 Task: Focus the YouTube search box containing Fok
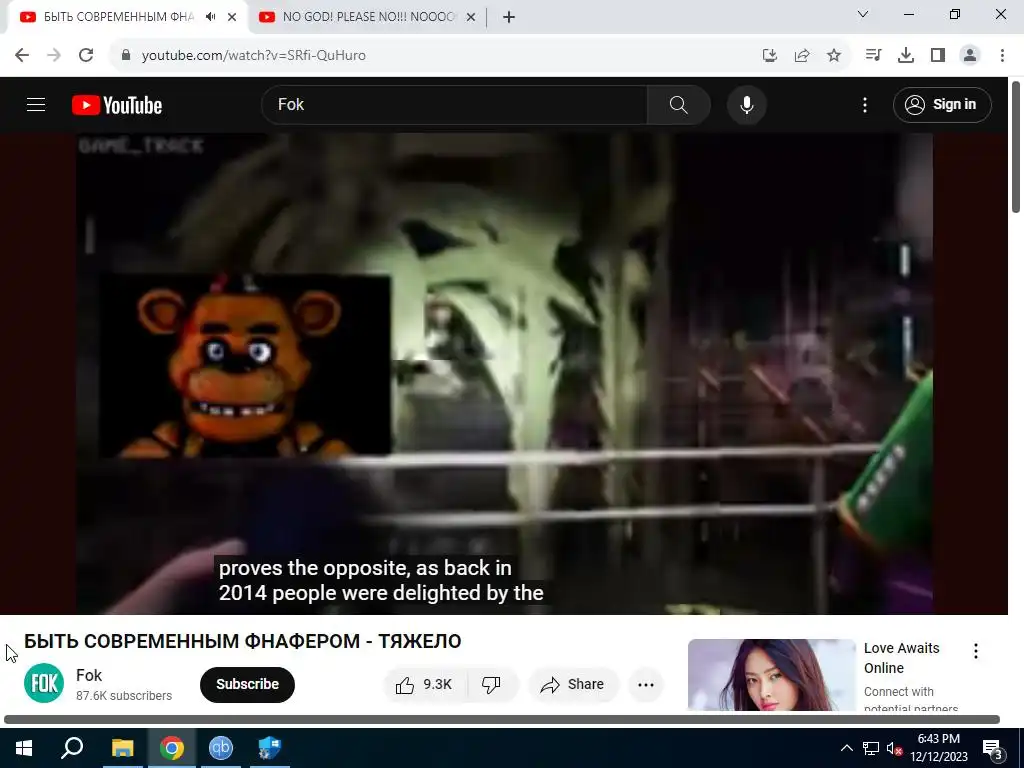pyautogui.click(x=454, y=104)
